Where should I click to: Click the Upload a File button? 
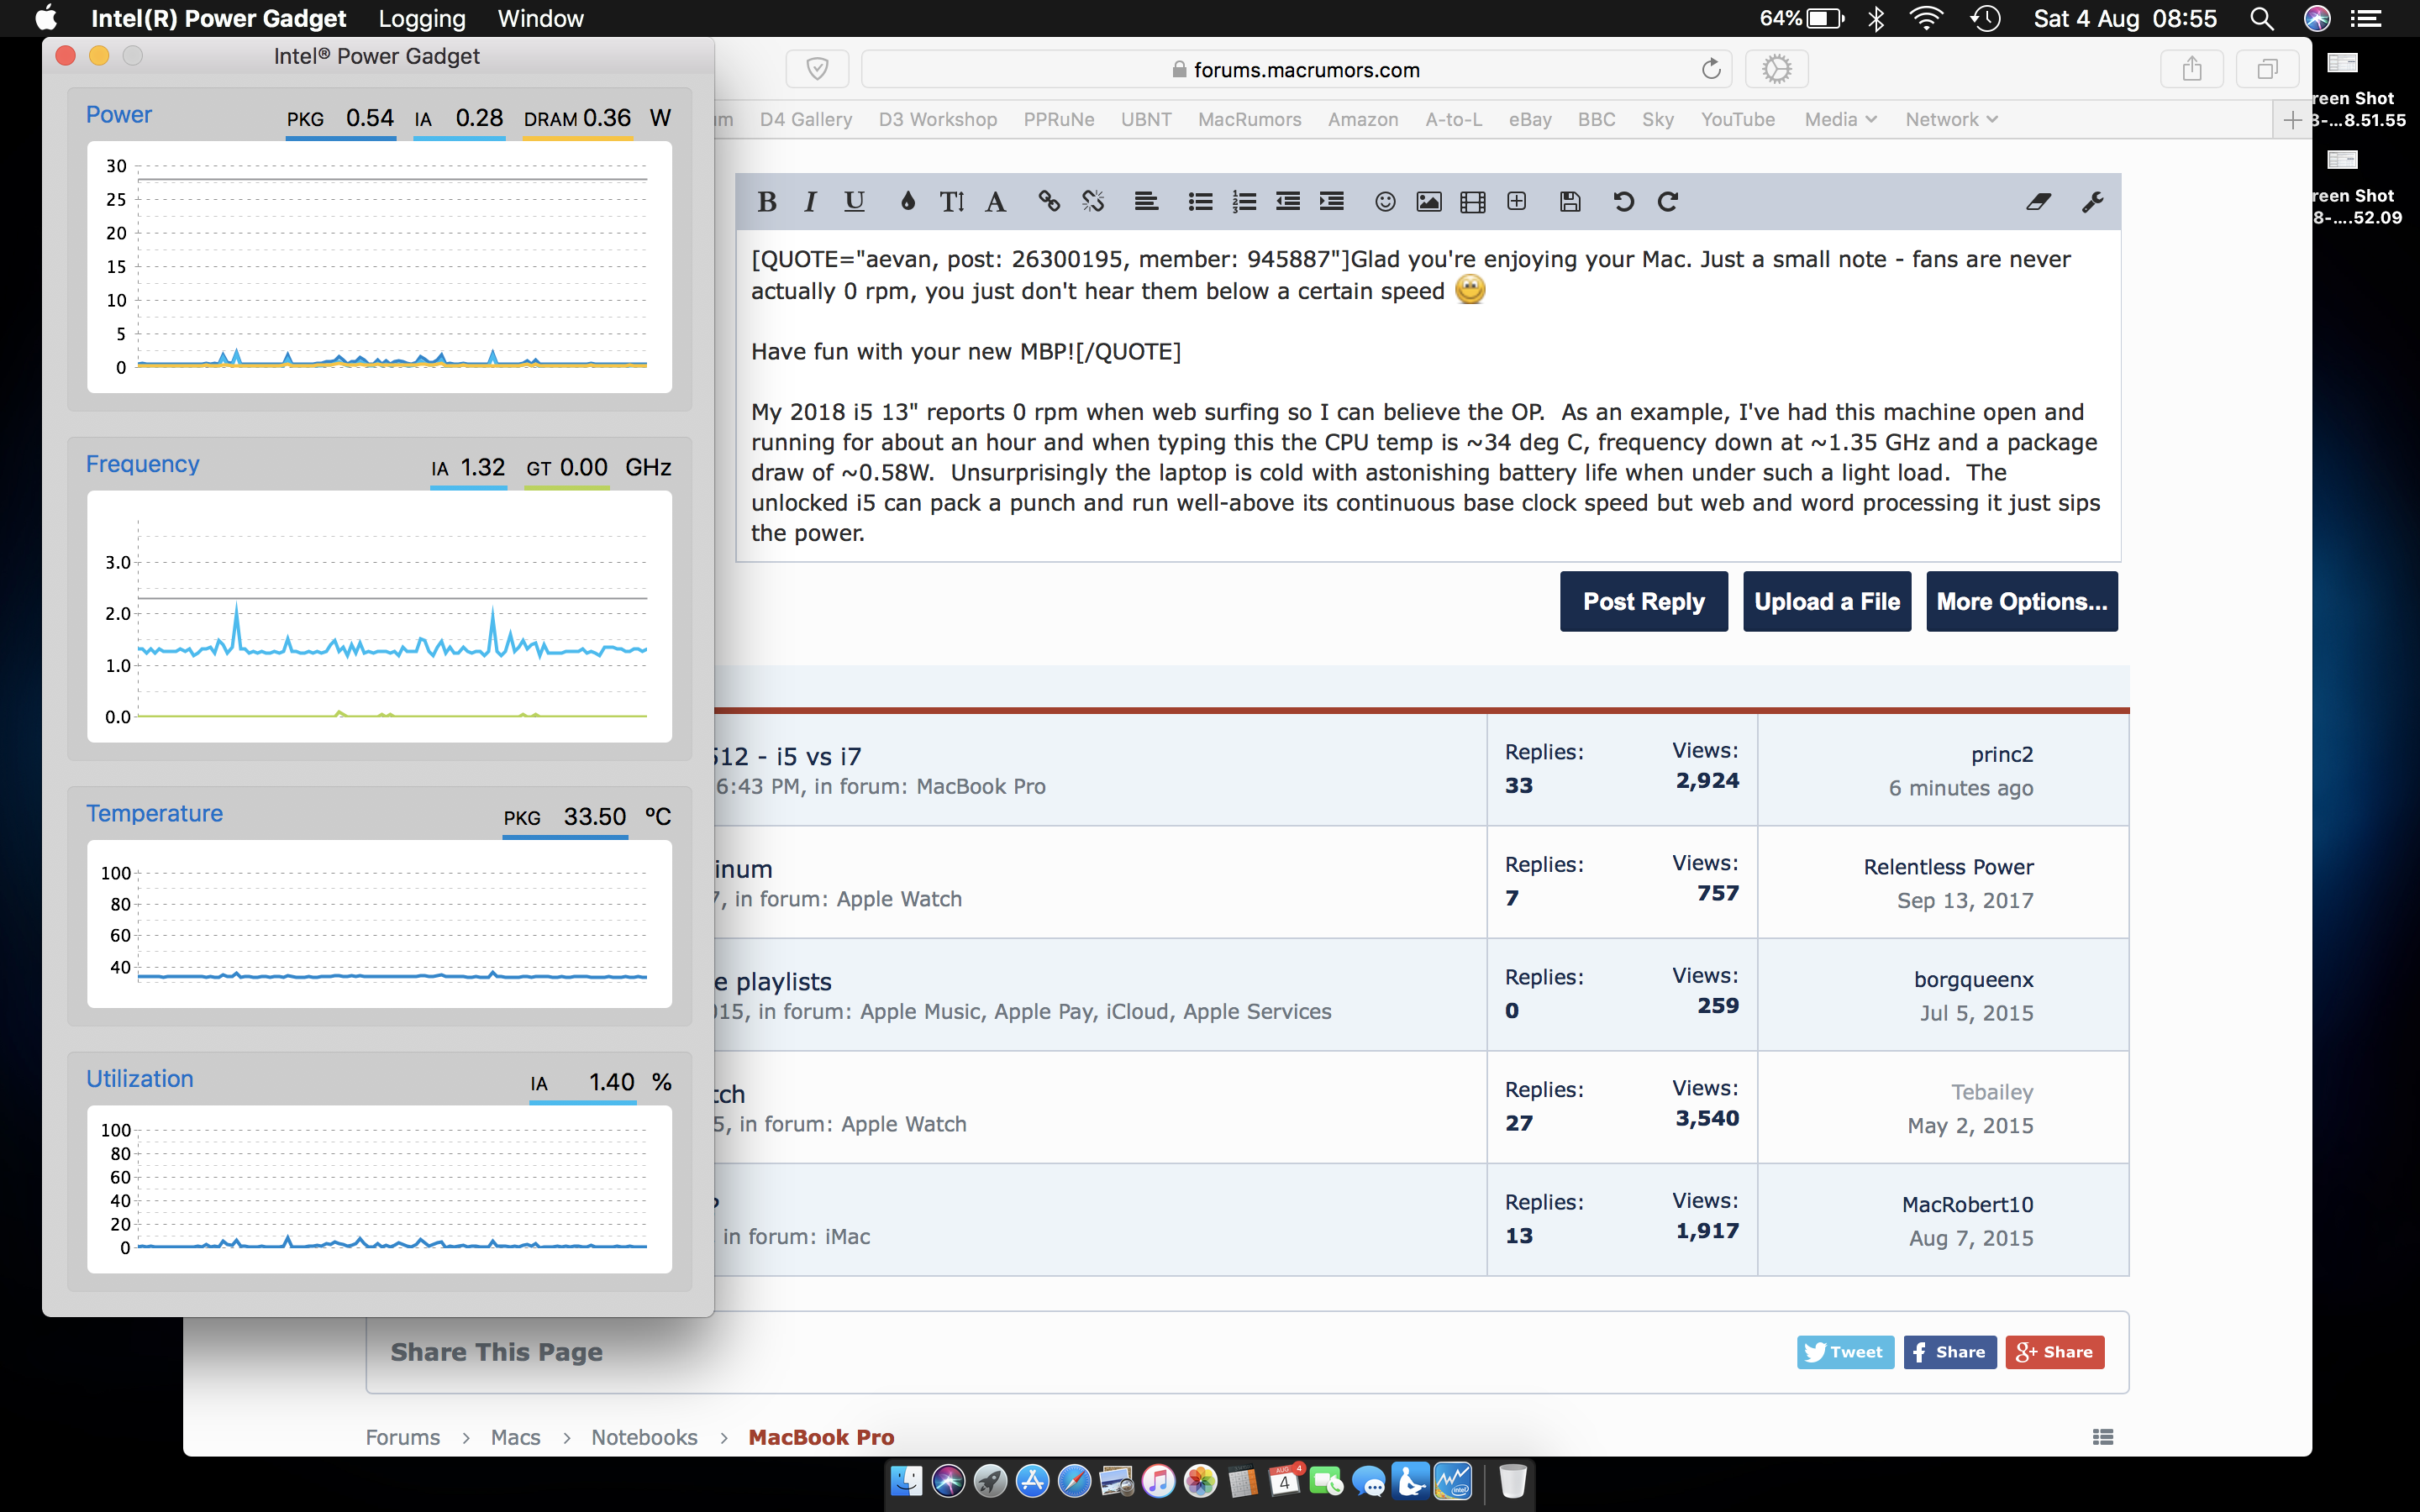(1827, 601)
